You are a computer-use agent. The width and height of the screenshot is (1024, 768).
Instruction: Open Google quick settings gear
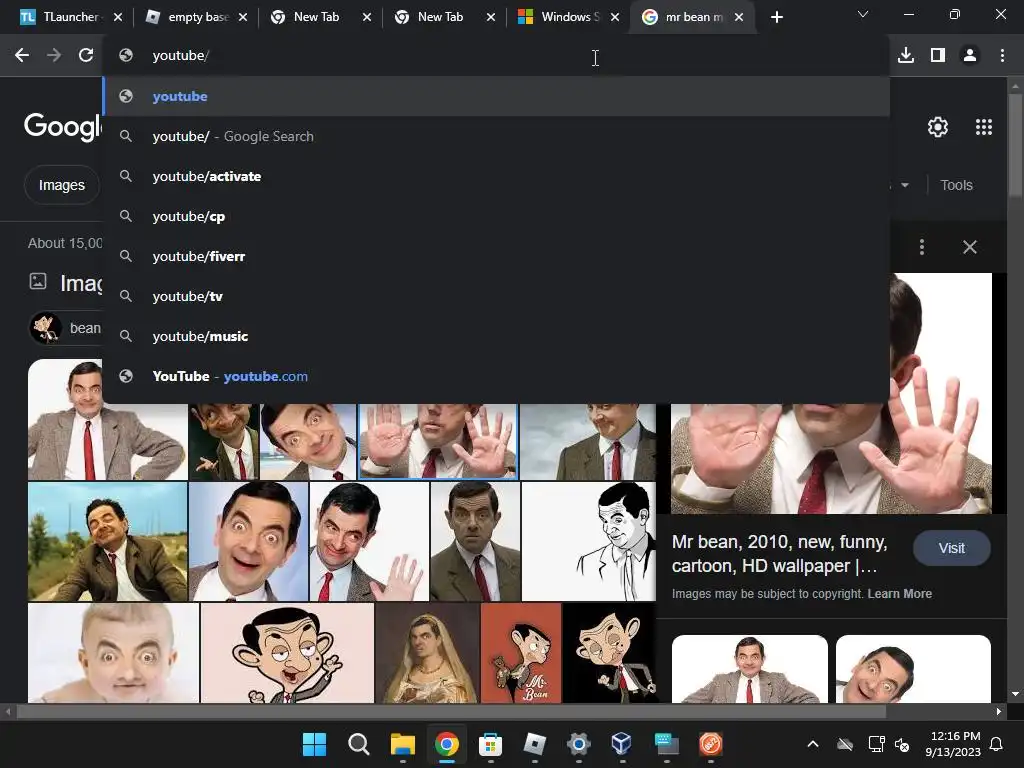coord(938,127)
